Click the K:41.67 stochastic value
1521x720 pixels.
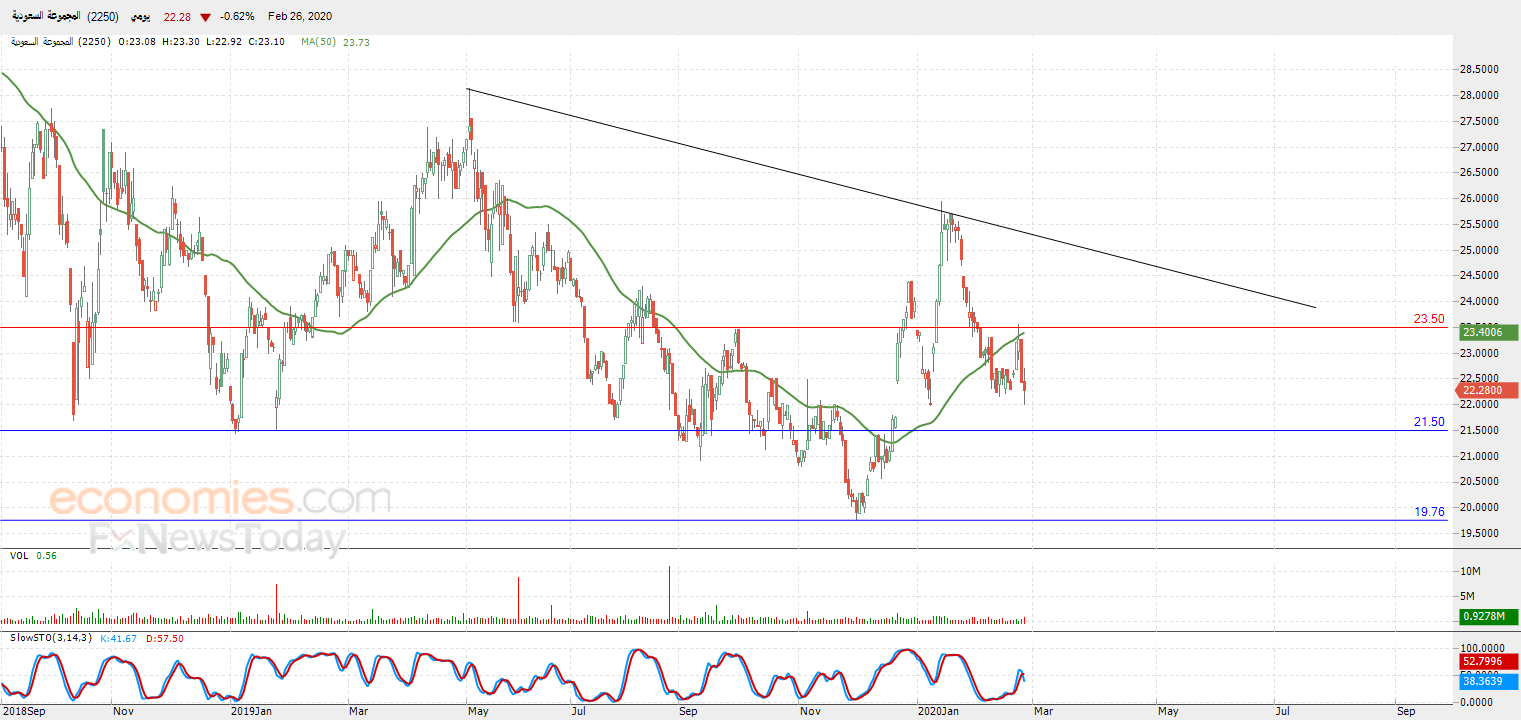[x=119, y=637]
